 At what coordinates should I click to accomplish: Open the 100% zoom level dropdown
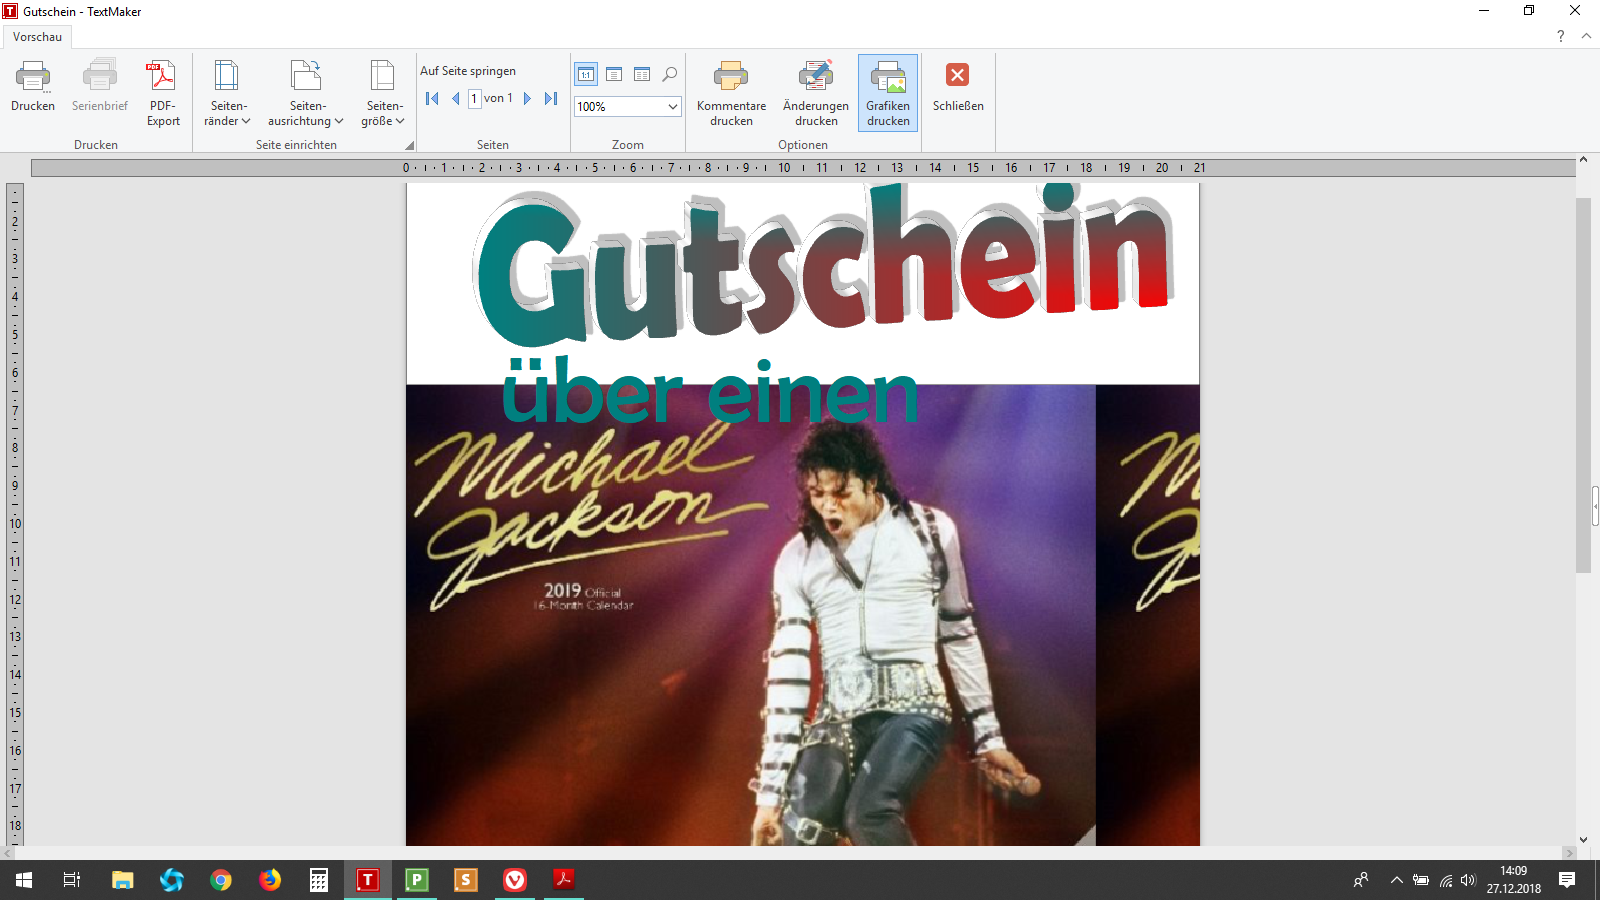click(x=673, y=106)
